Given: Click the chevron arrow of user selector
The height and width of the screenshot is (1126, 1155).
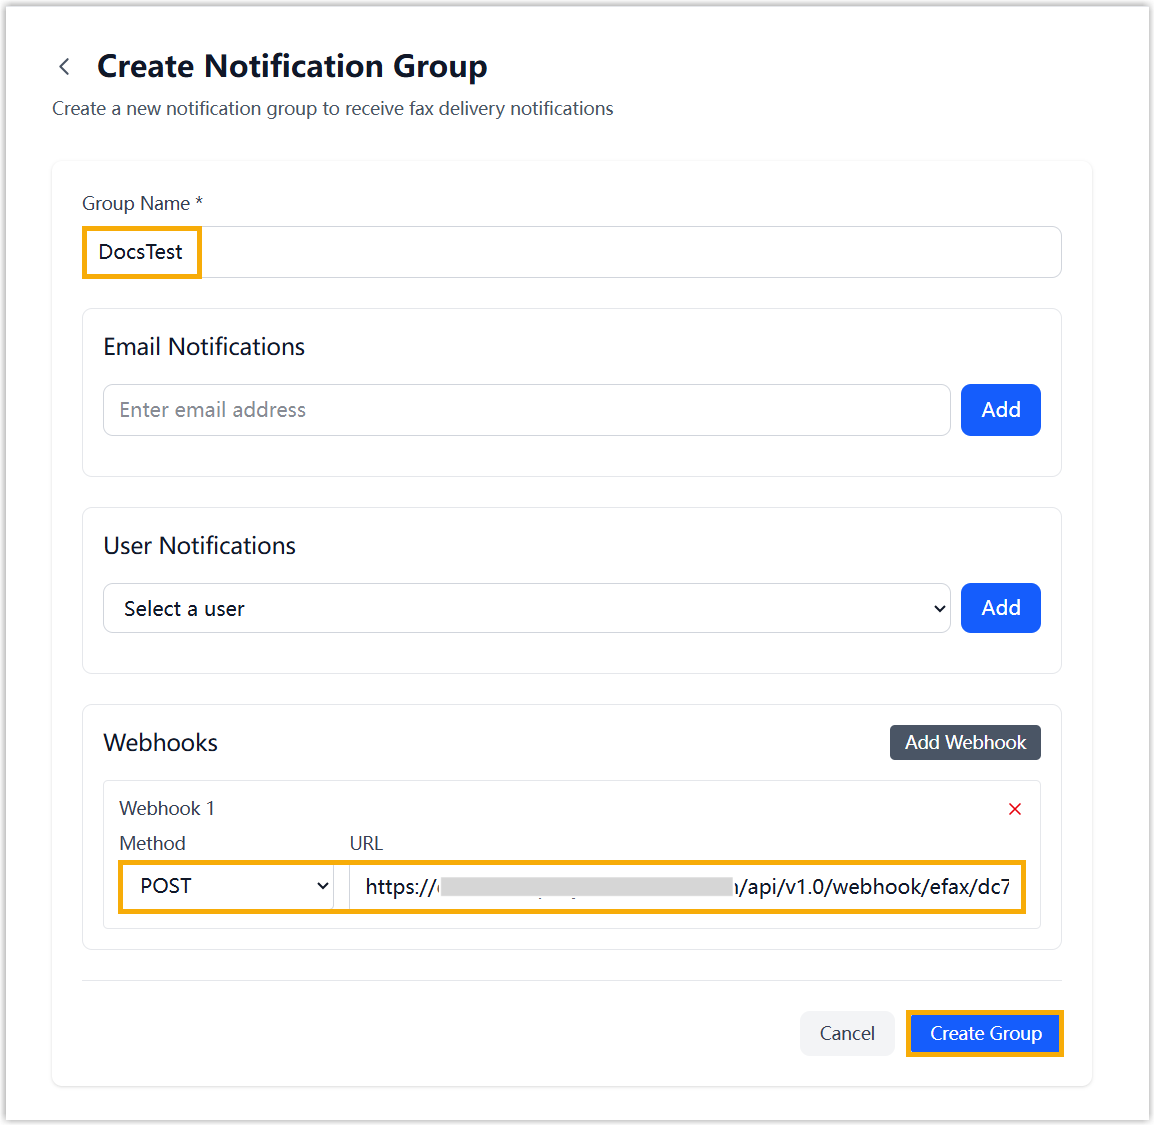Looking at the screenshot, I should (x=939, y=608).
